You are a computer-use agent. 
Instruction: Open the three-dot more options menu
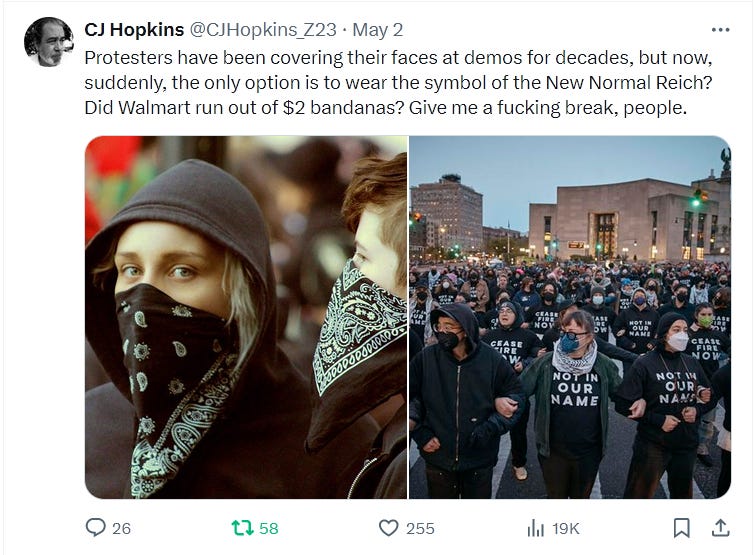click(x=720, y=30)
